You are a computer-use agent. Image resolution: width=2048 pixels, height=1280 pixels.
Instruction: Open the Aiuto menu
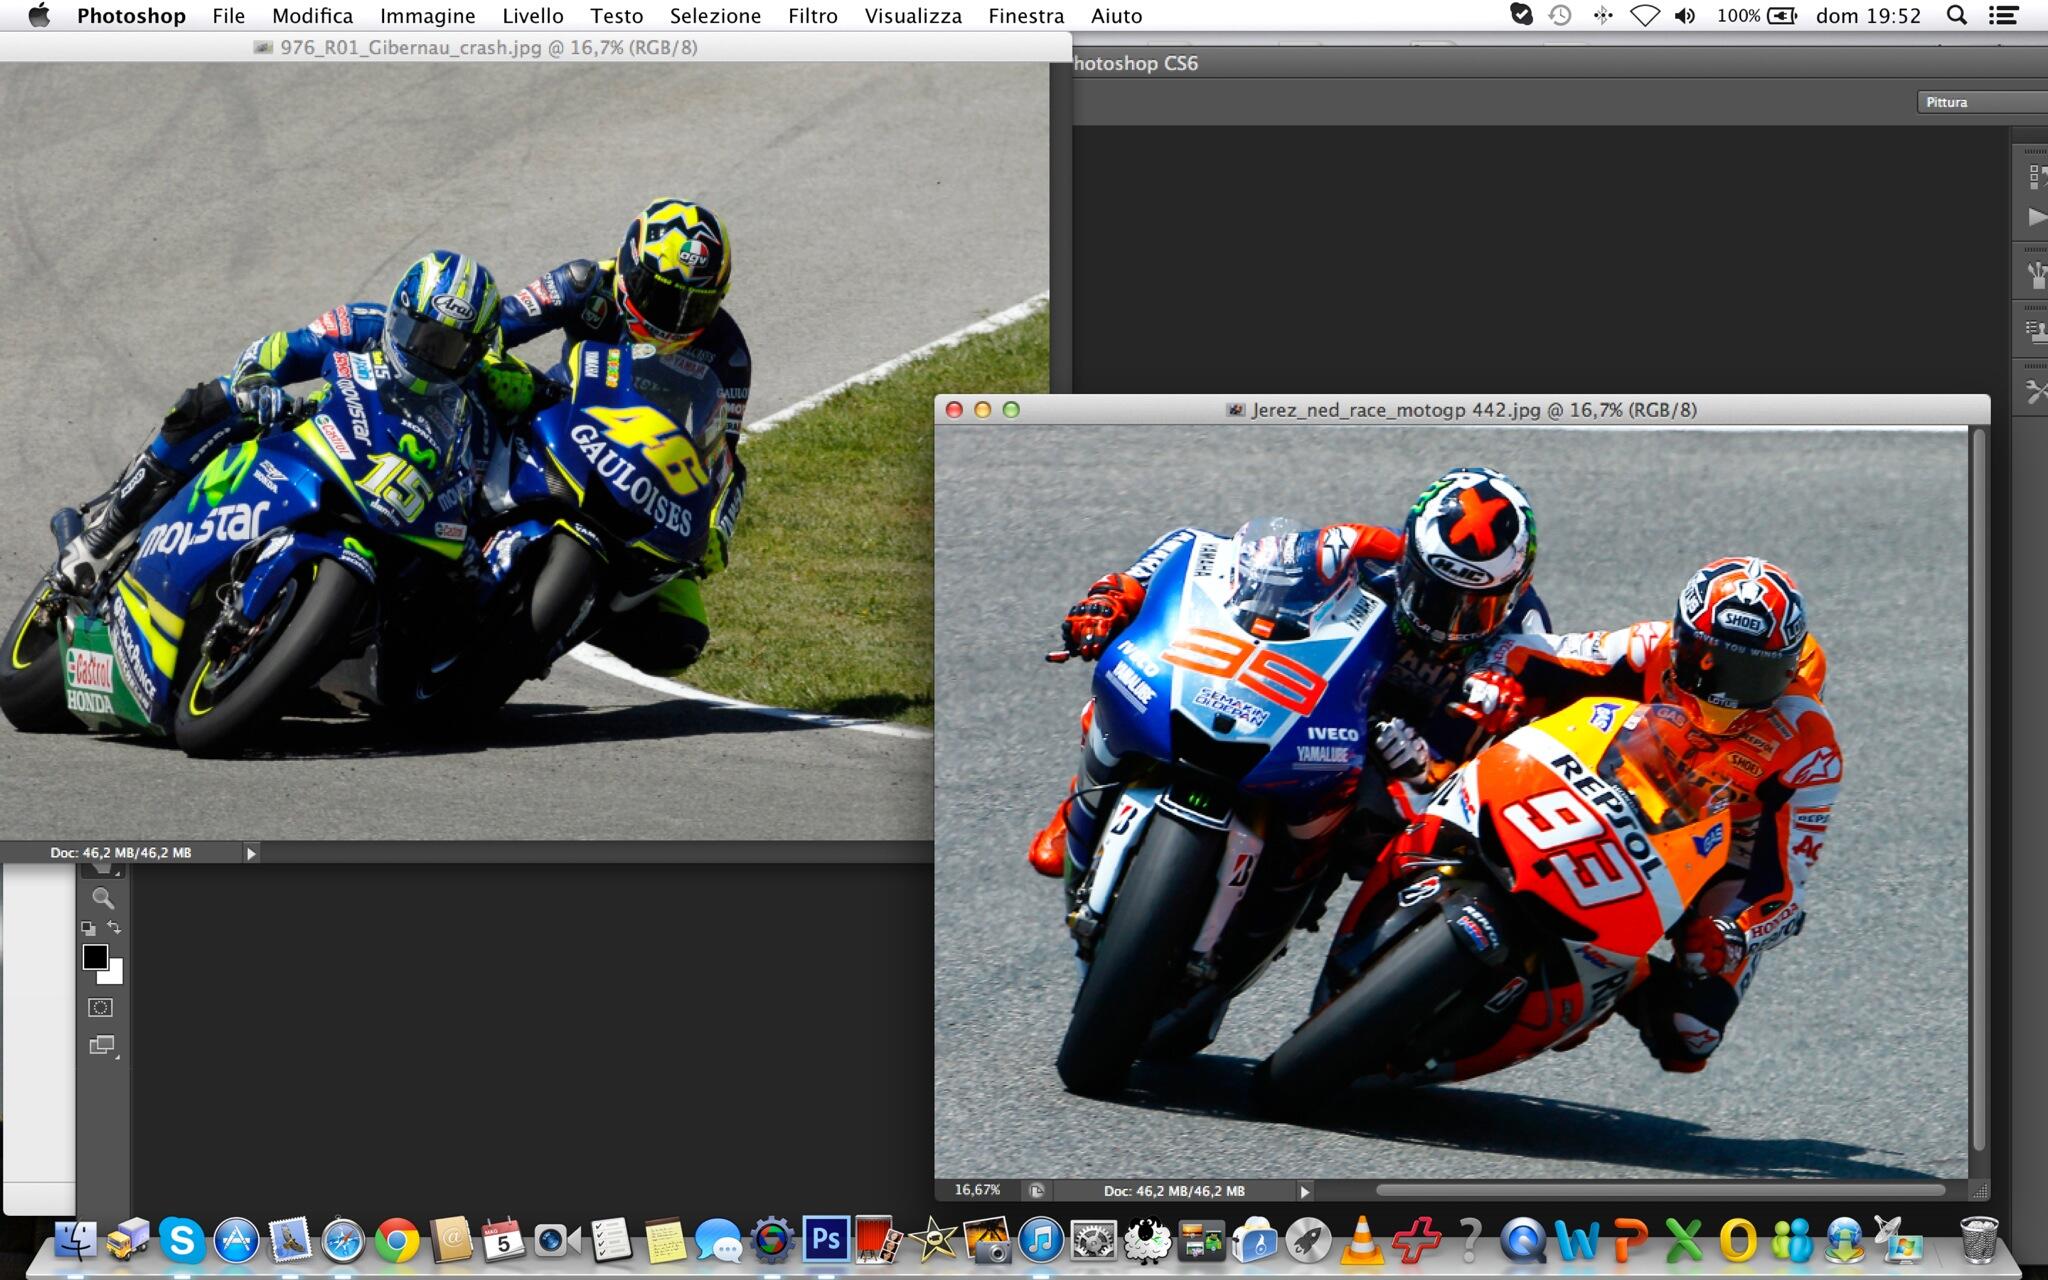click(x=1116, y=16)
